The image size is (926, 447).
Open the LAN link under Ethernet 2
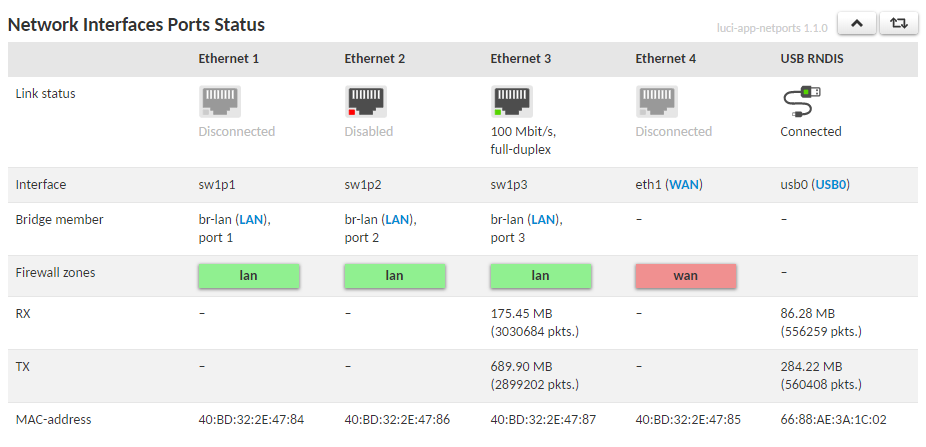[x=397, y=220]
